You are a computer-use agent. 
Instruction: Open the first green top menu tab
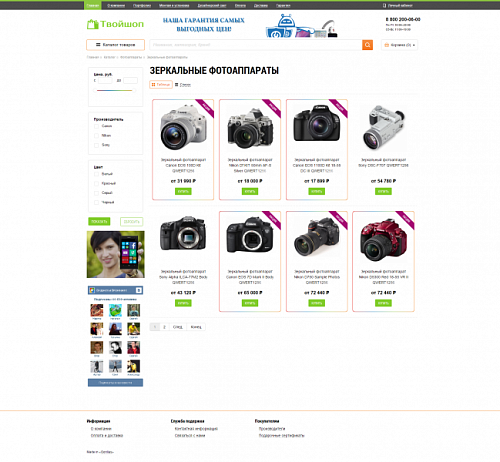tap(93, 5)
